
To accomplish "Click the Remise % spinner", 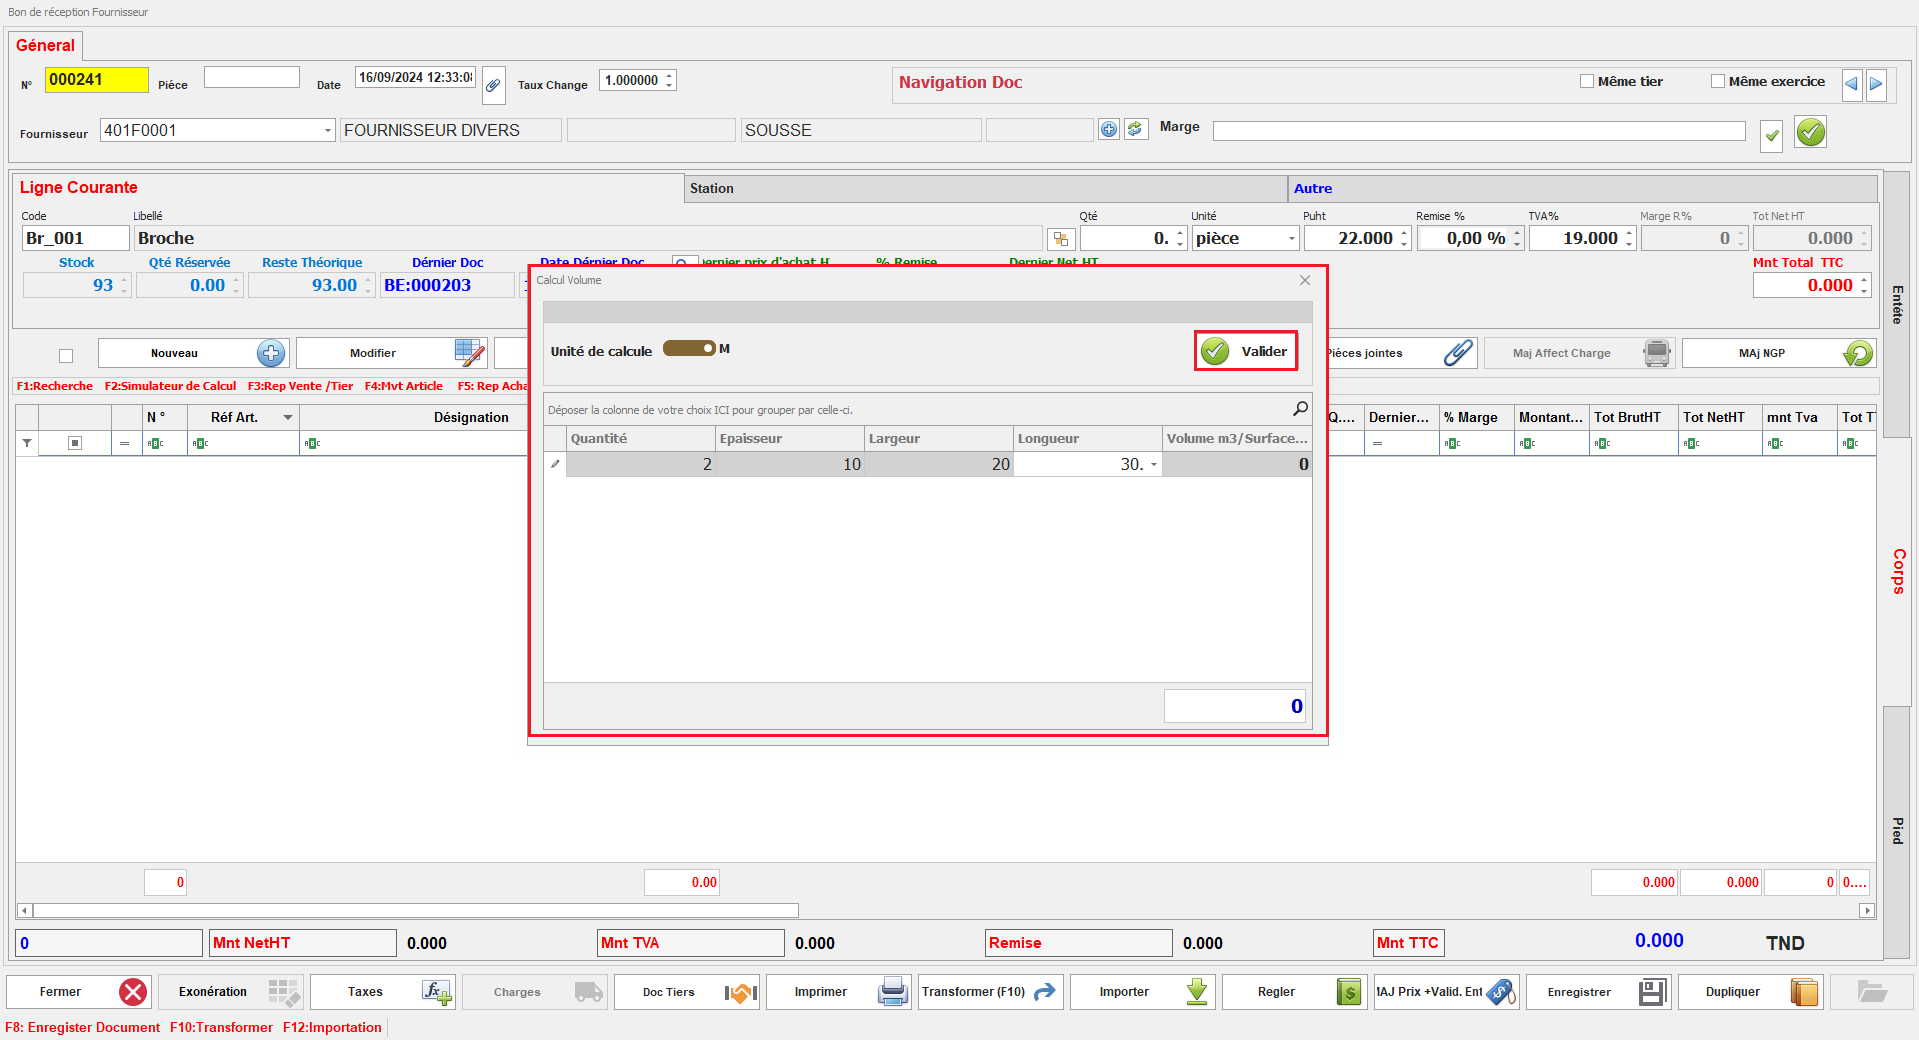I will [x=1517, y=239].
